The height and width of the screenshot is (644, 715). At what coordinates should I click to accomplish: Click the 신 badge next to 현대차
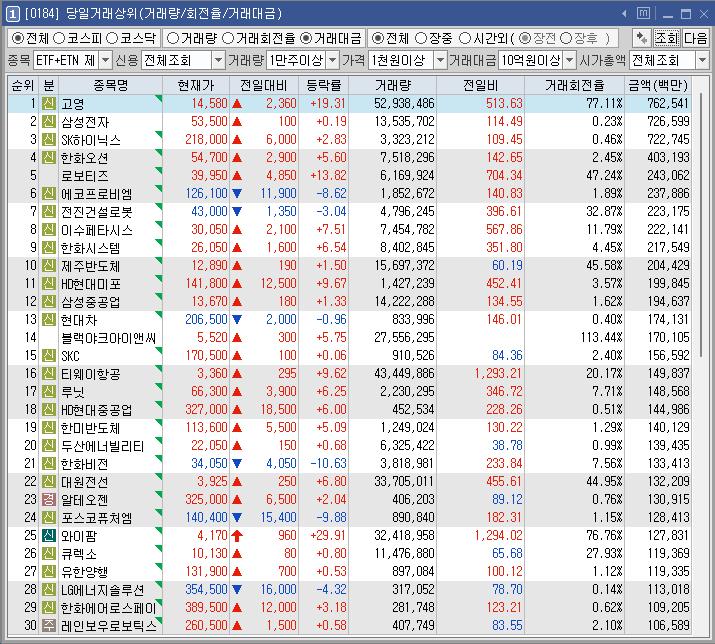[x=48, y=320]
